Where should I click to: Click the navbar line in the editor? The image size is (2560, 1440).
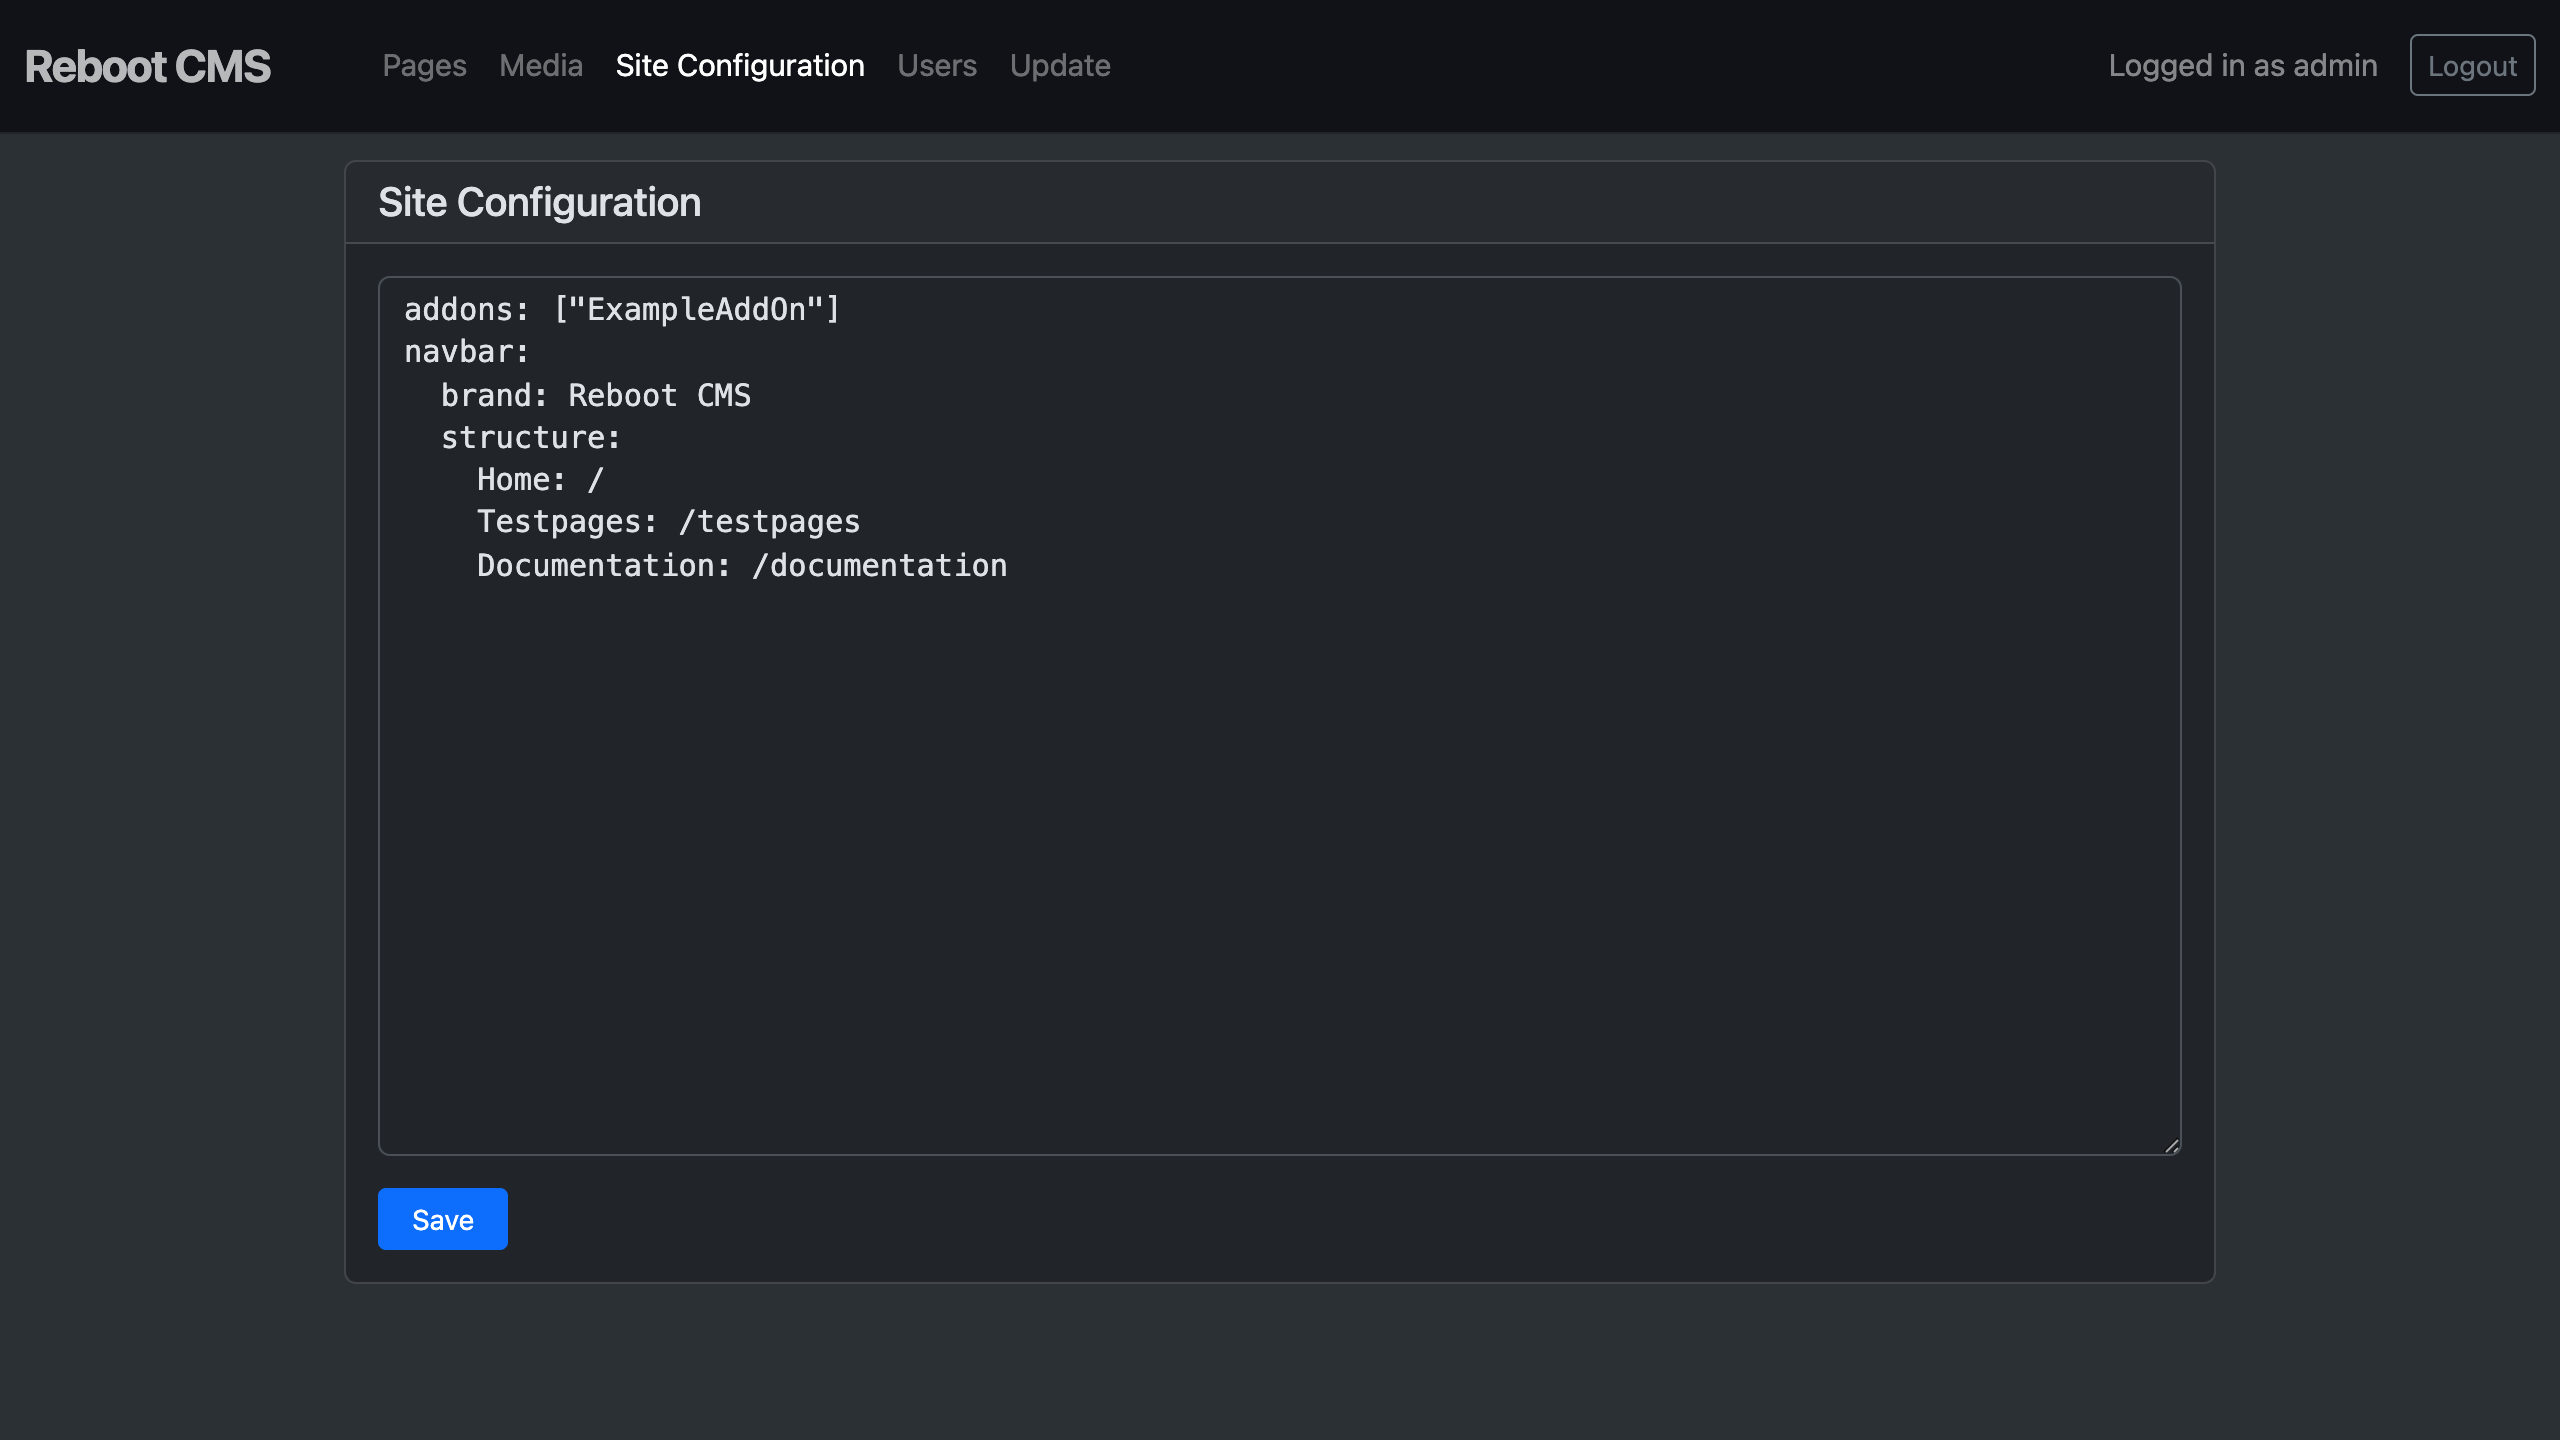point(467,352)
